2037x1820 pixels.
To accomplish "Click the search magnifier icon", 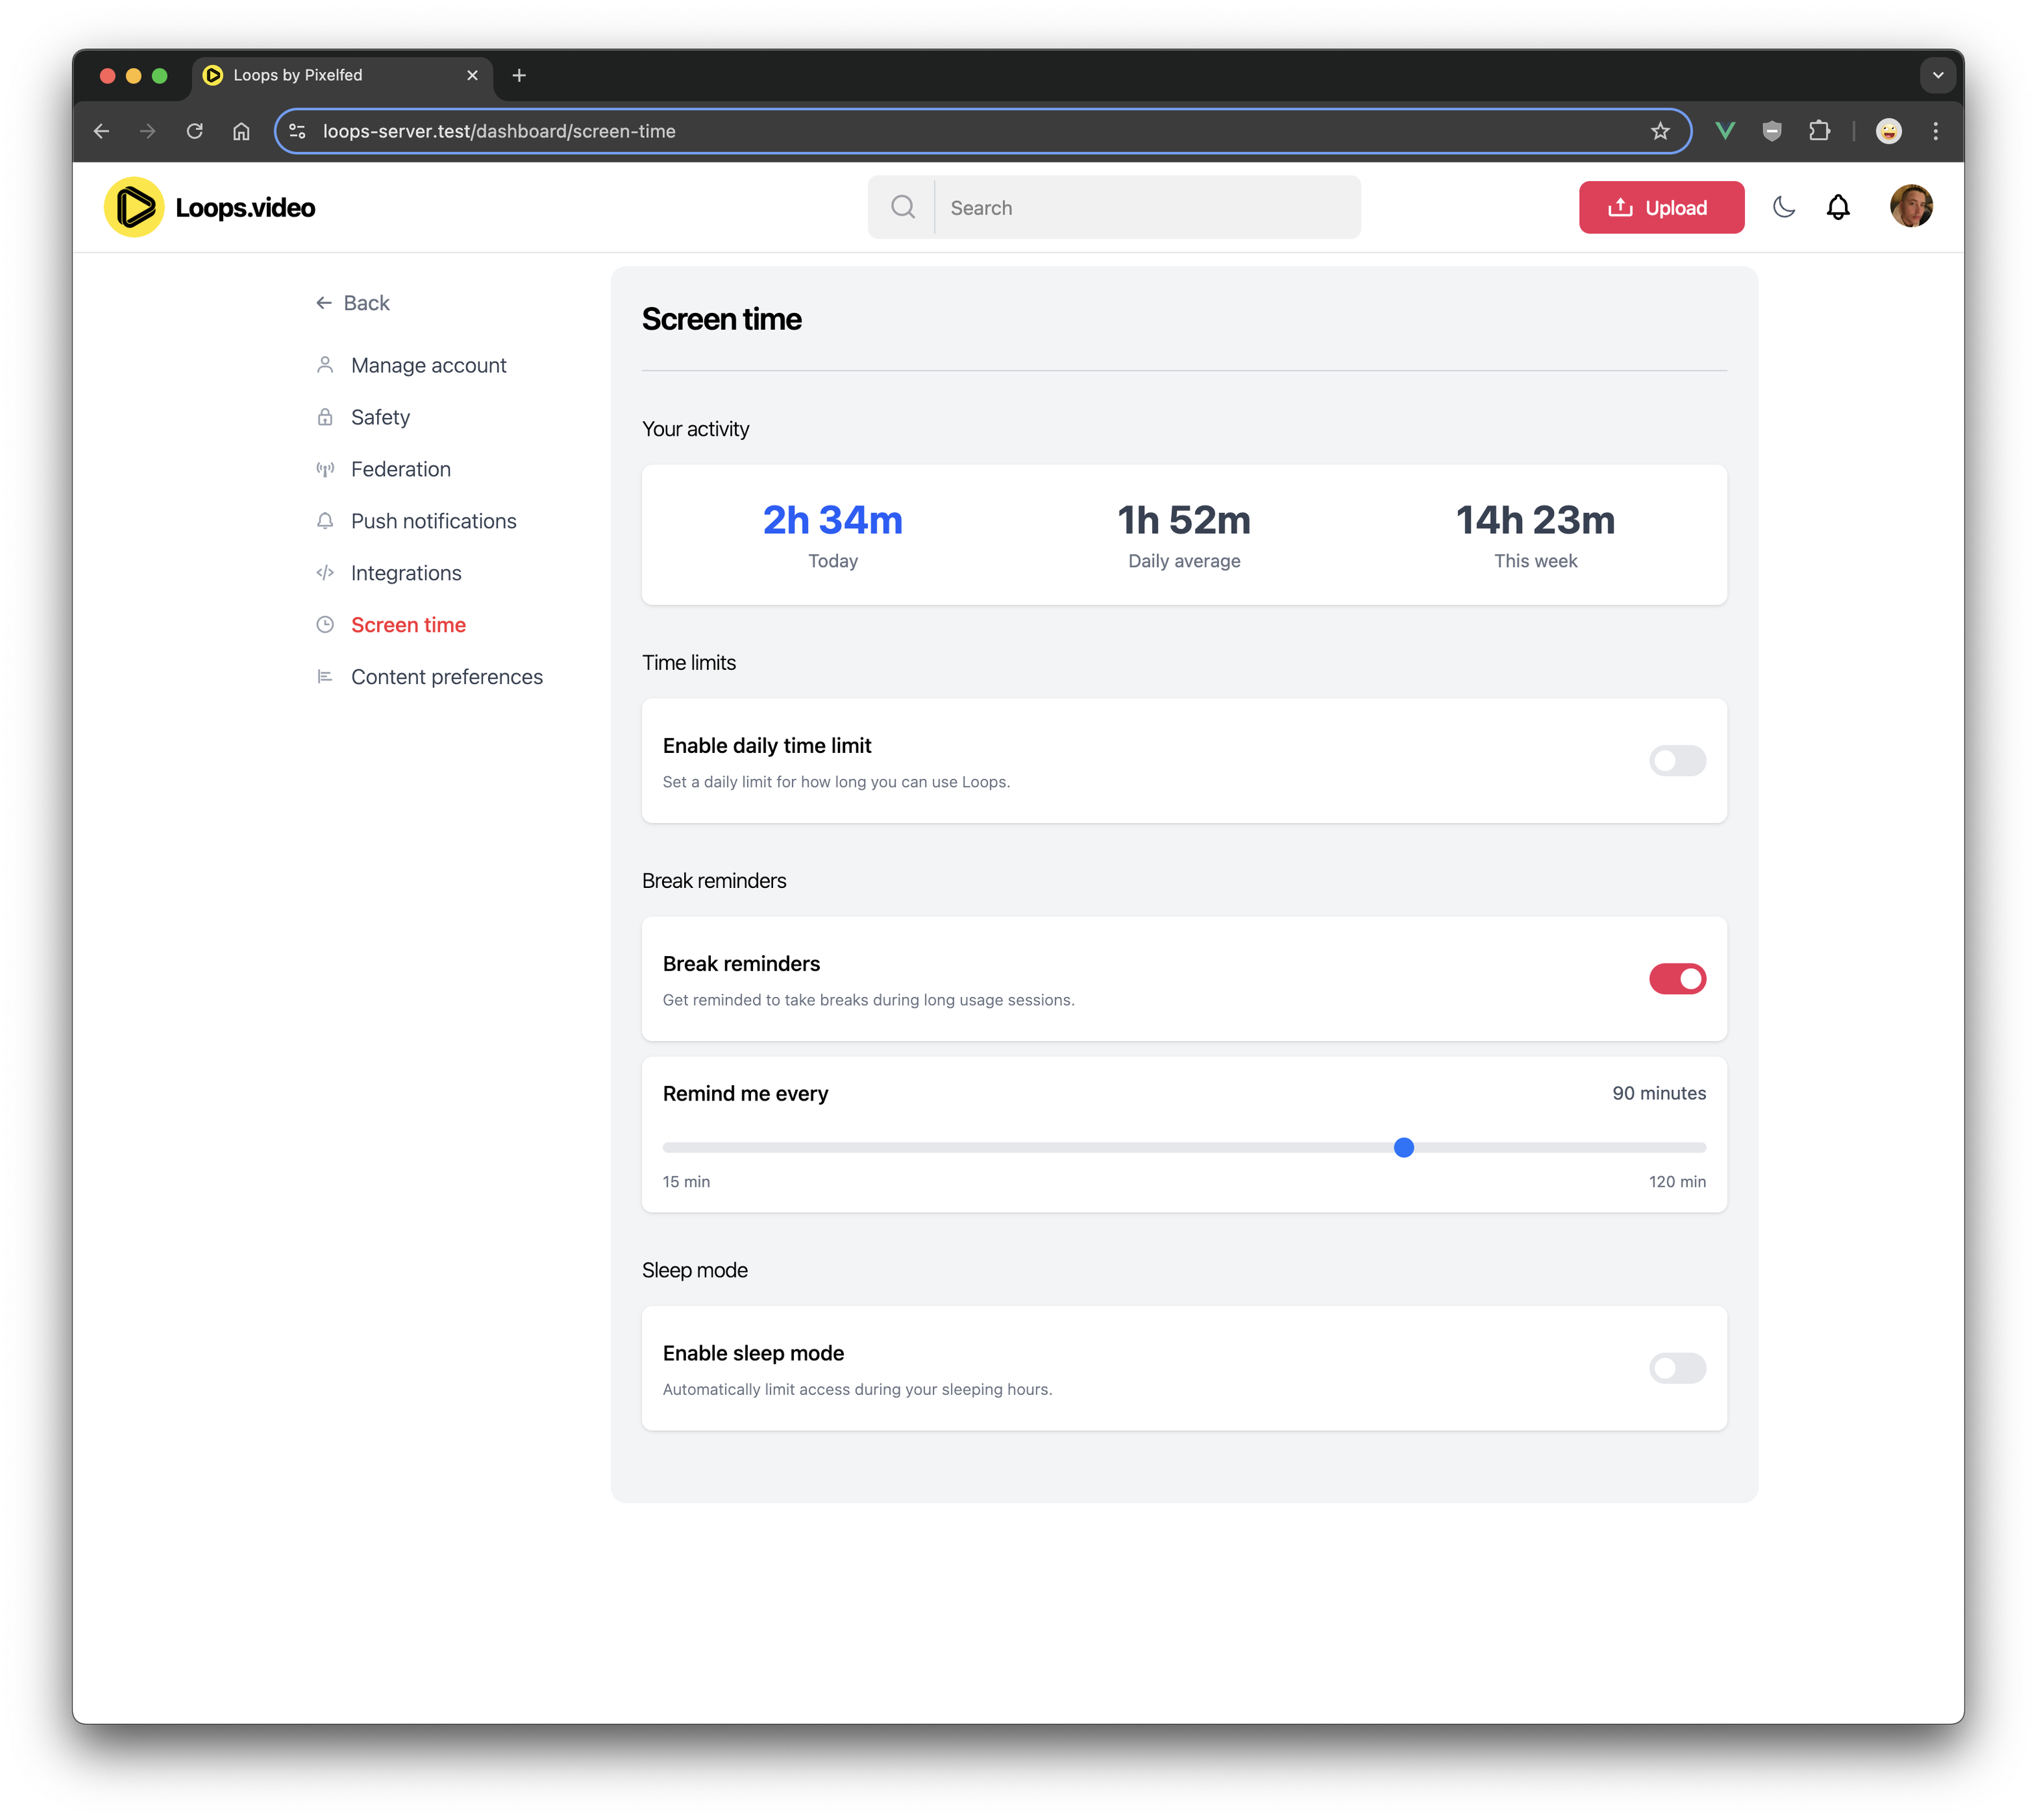I will pyautogui.click(x=902, y=207).
